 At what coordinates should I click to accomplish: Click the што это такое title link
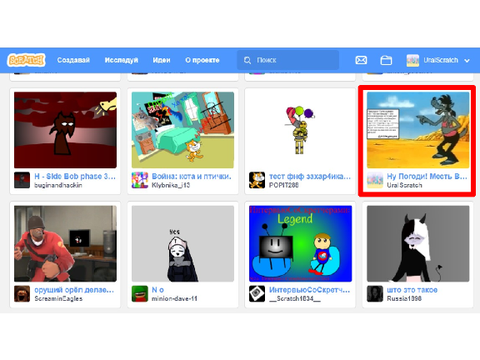tap(412, 290)
